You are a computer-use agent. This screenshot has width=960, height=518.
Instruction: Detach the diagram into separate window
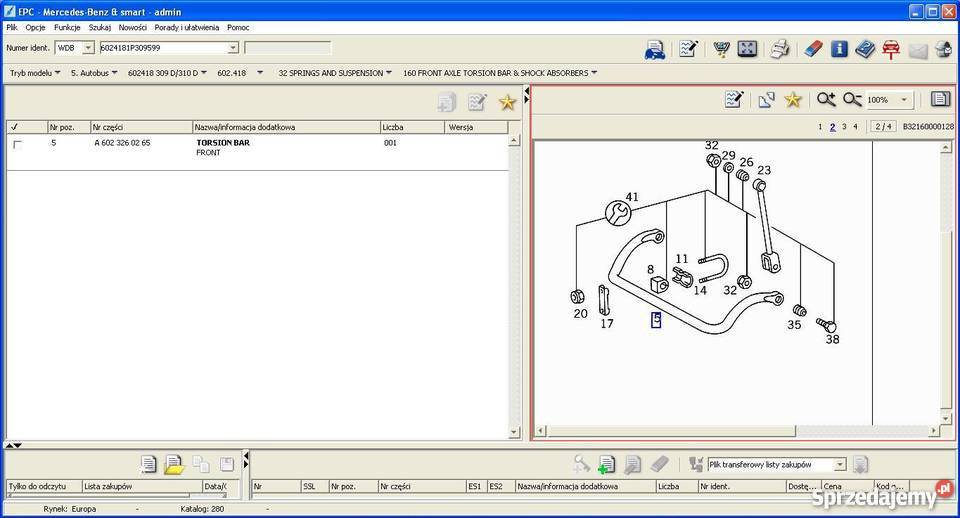[766, 100]
